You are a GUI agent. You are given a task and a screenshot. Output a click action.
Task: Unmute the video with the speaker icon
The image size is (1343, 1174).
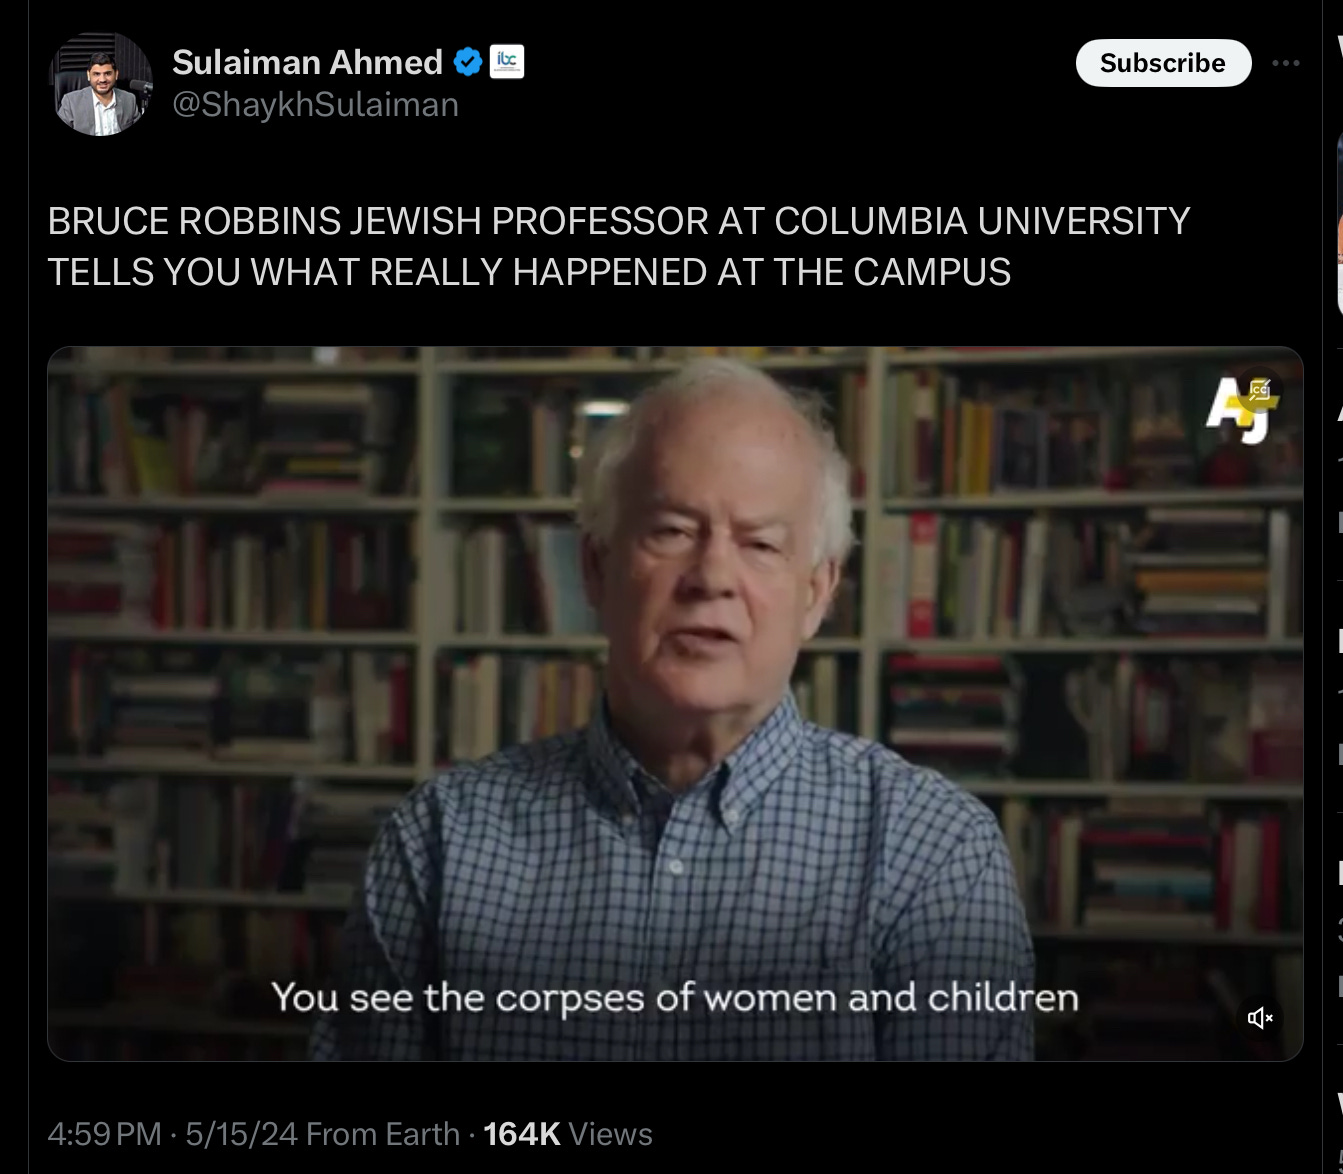pos(1259,1018)
